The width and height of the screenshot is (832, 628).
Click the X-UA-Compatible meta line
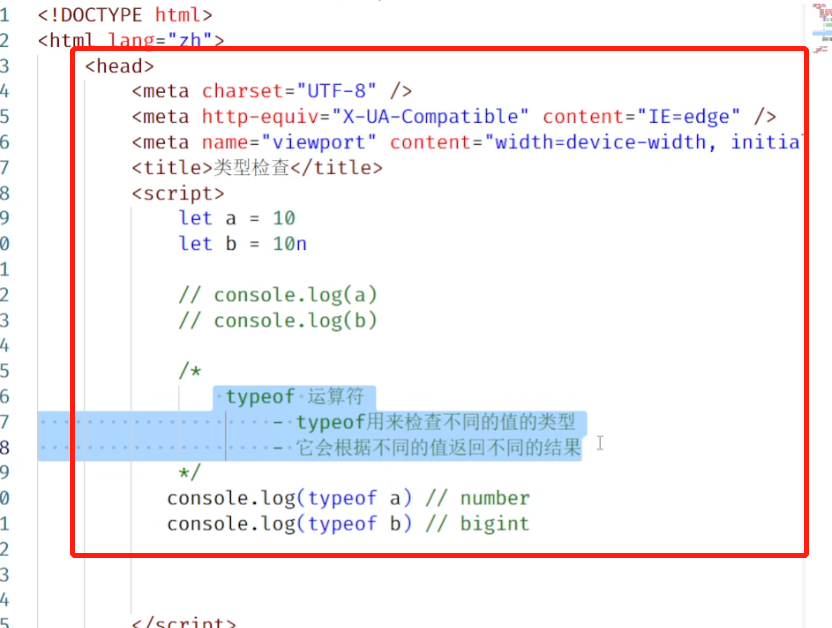pos(454,116)
